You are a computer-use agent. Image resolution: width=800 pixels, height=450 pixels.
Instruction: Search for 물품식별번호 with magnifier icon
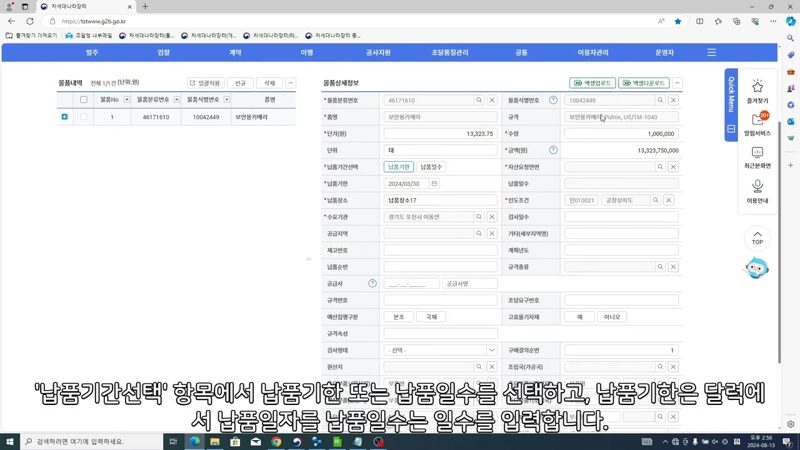click(660, 101)
